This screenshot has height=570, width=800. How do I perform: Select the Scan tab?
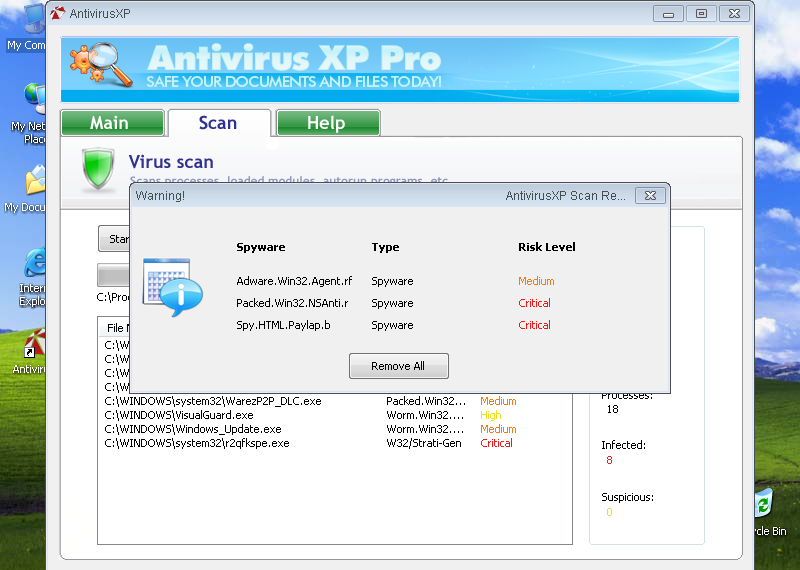[x=219, y=123]
